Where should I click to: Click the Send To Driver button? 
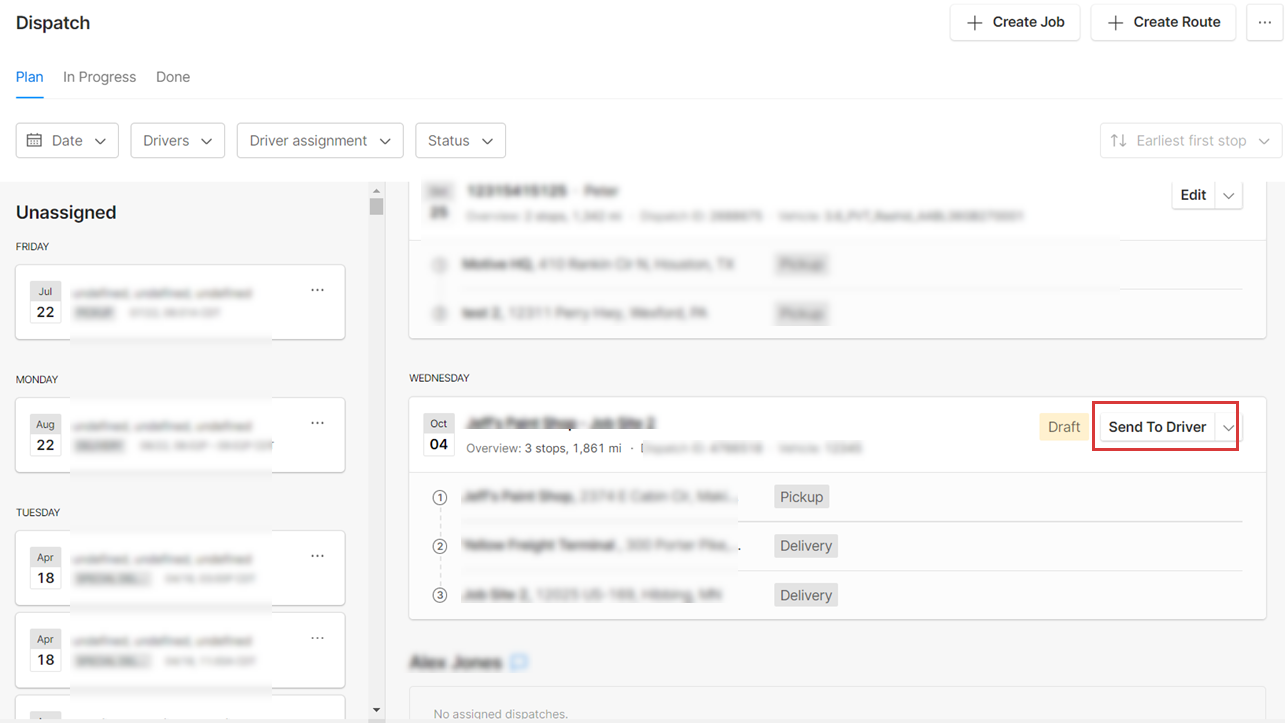1155,426
